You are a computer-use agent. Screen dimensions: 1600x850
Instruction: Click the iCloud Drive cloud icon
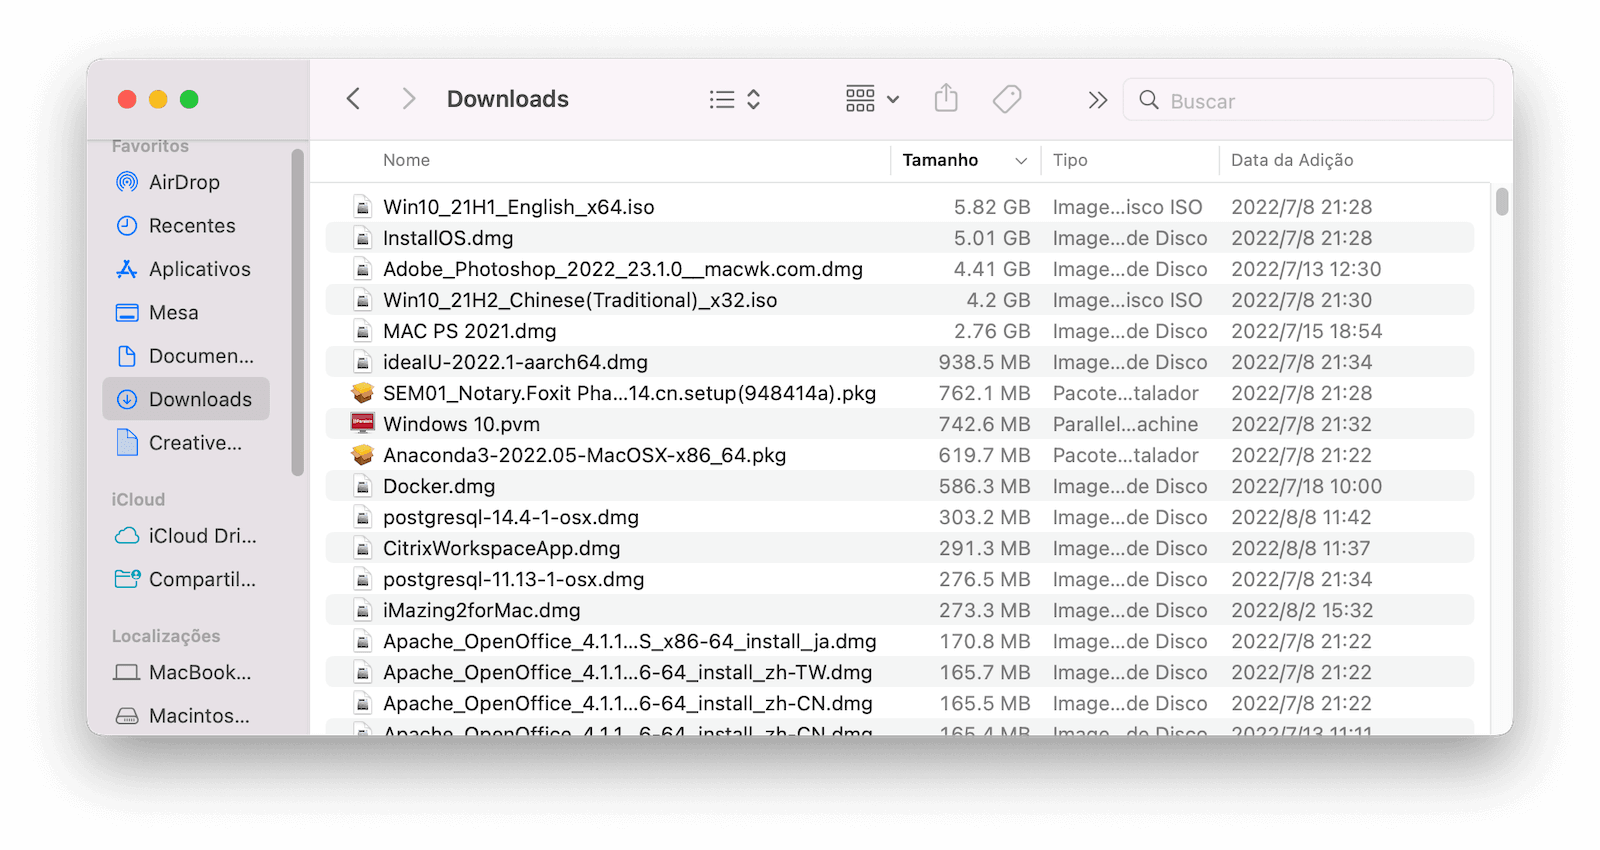pyautogui.click(x=127, y=536)
